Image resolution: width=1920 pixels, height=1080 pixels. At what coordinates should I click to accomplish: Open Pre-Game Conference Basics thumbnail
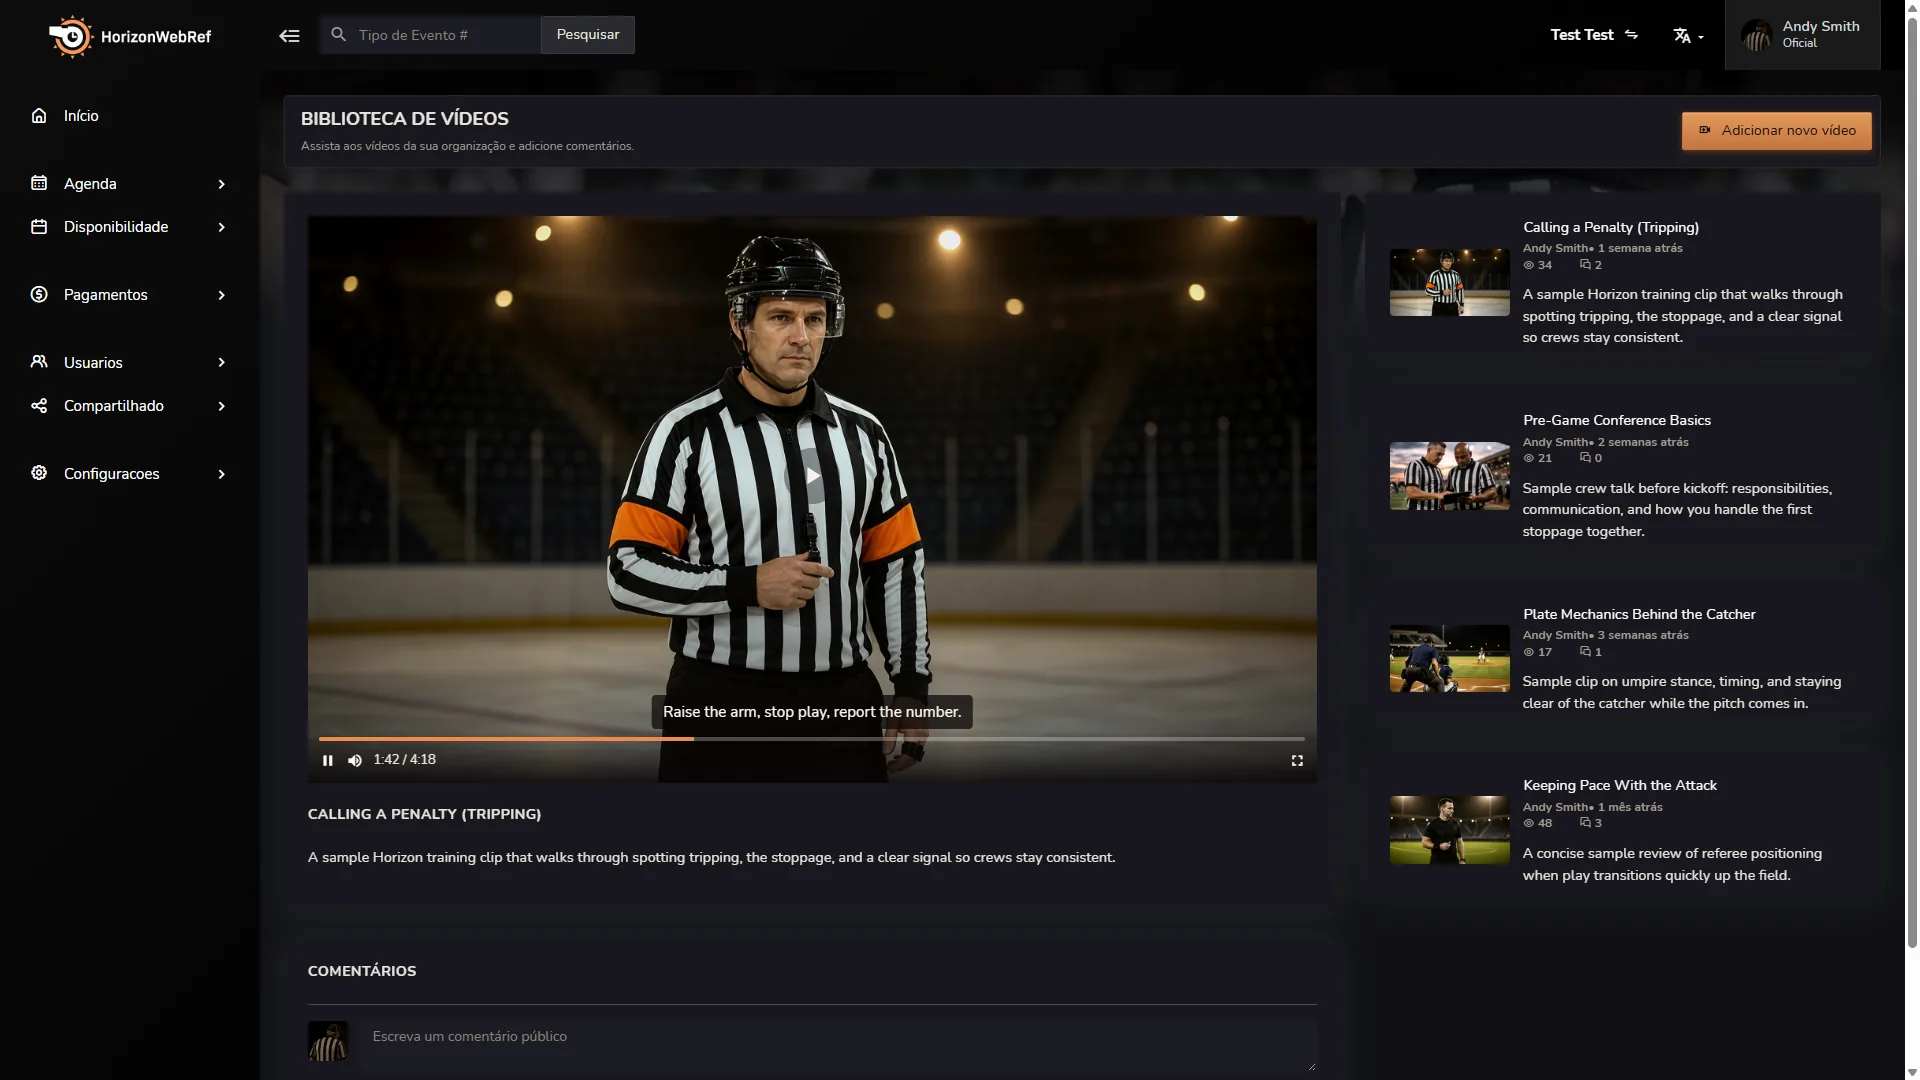tap(1449, 476)
